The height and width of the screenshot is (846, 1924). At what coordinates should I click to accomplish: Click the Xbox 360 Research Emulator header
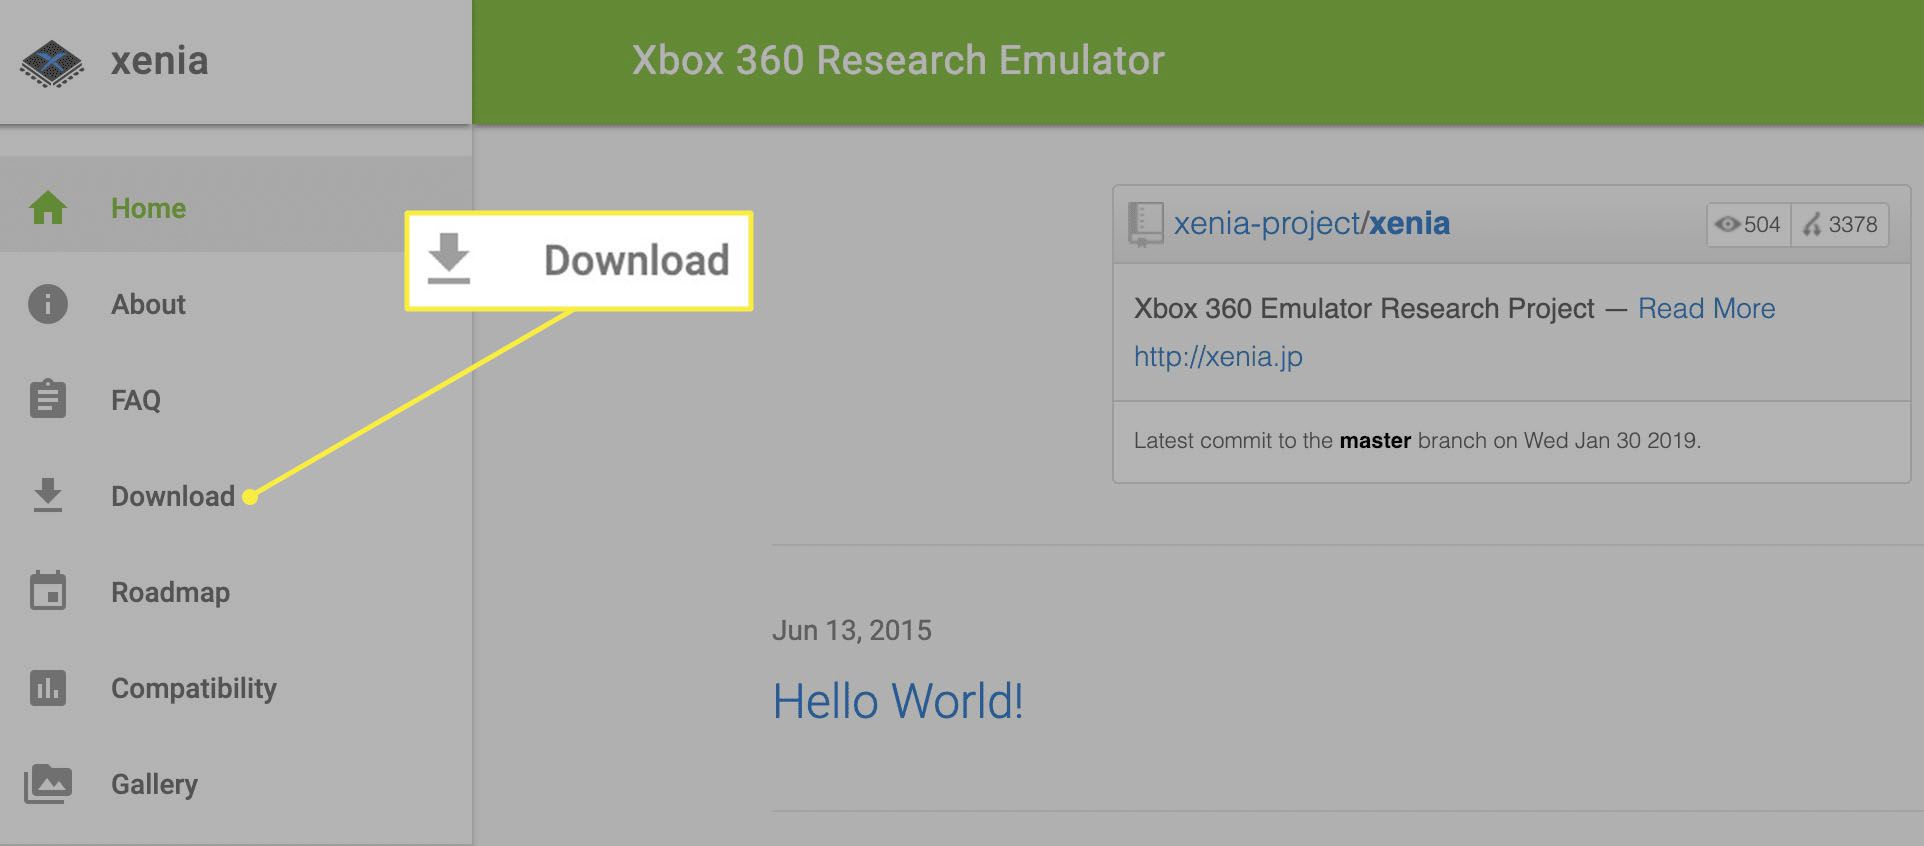tap(898, 60)
